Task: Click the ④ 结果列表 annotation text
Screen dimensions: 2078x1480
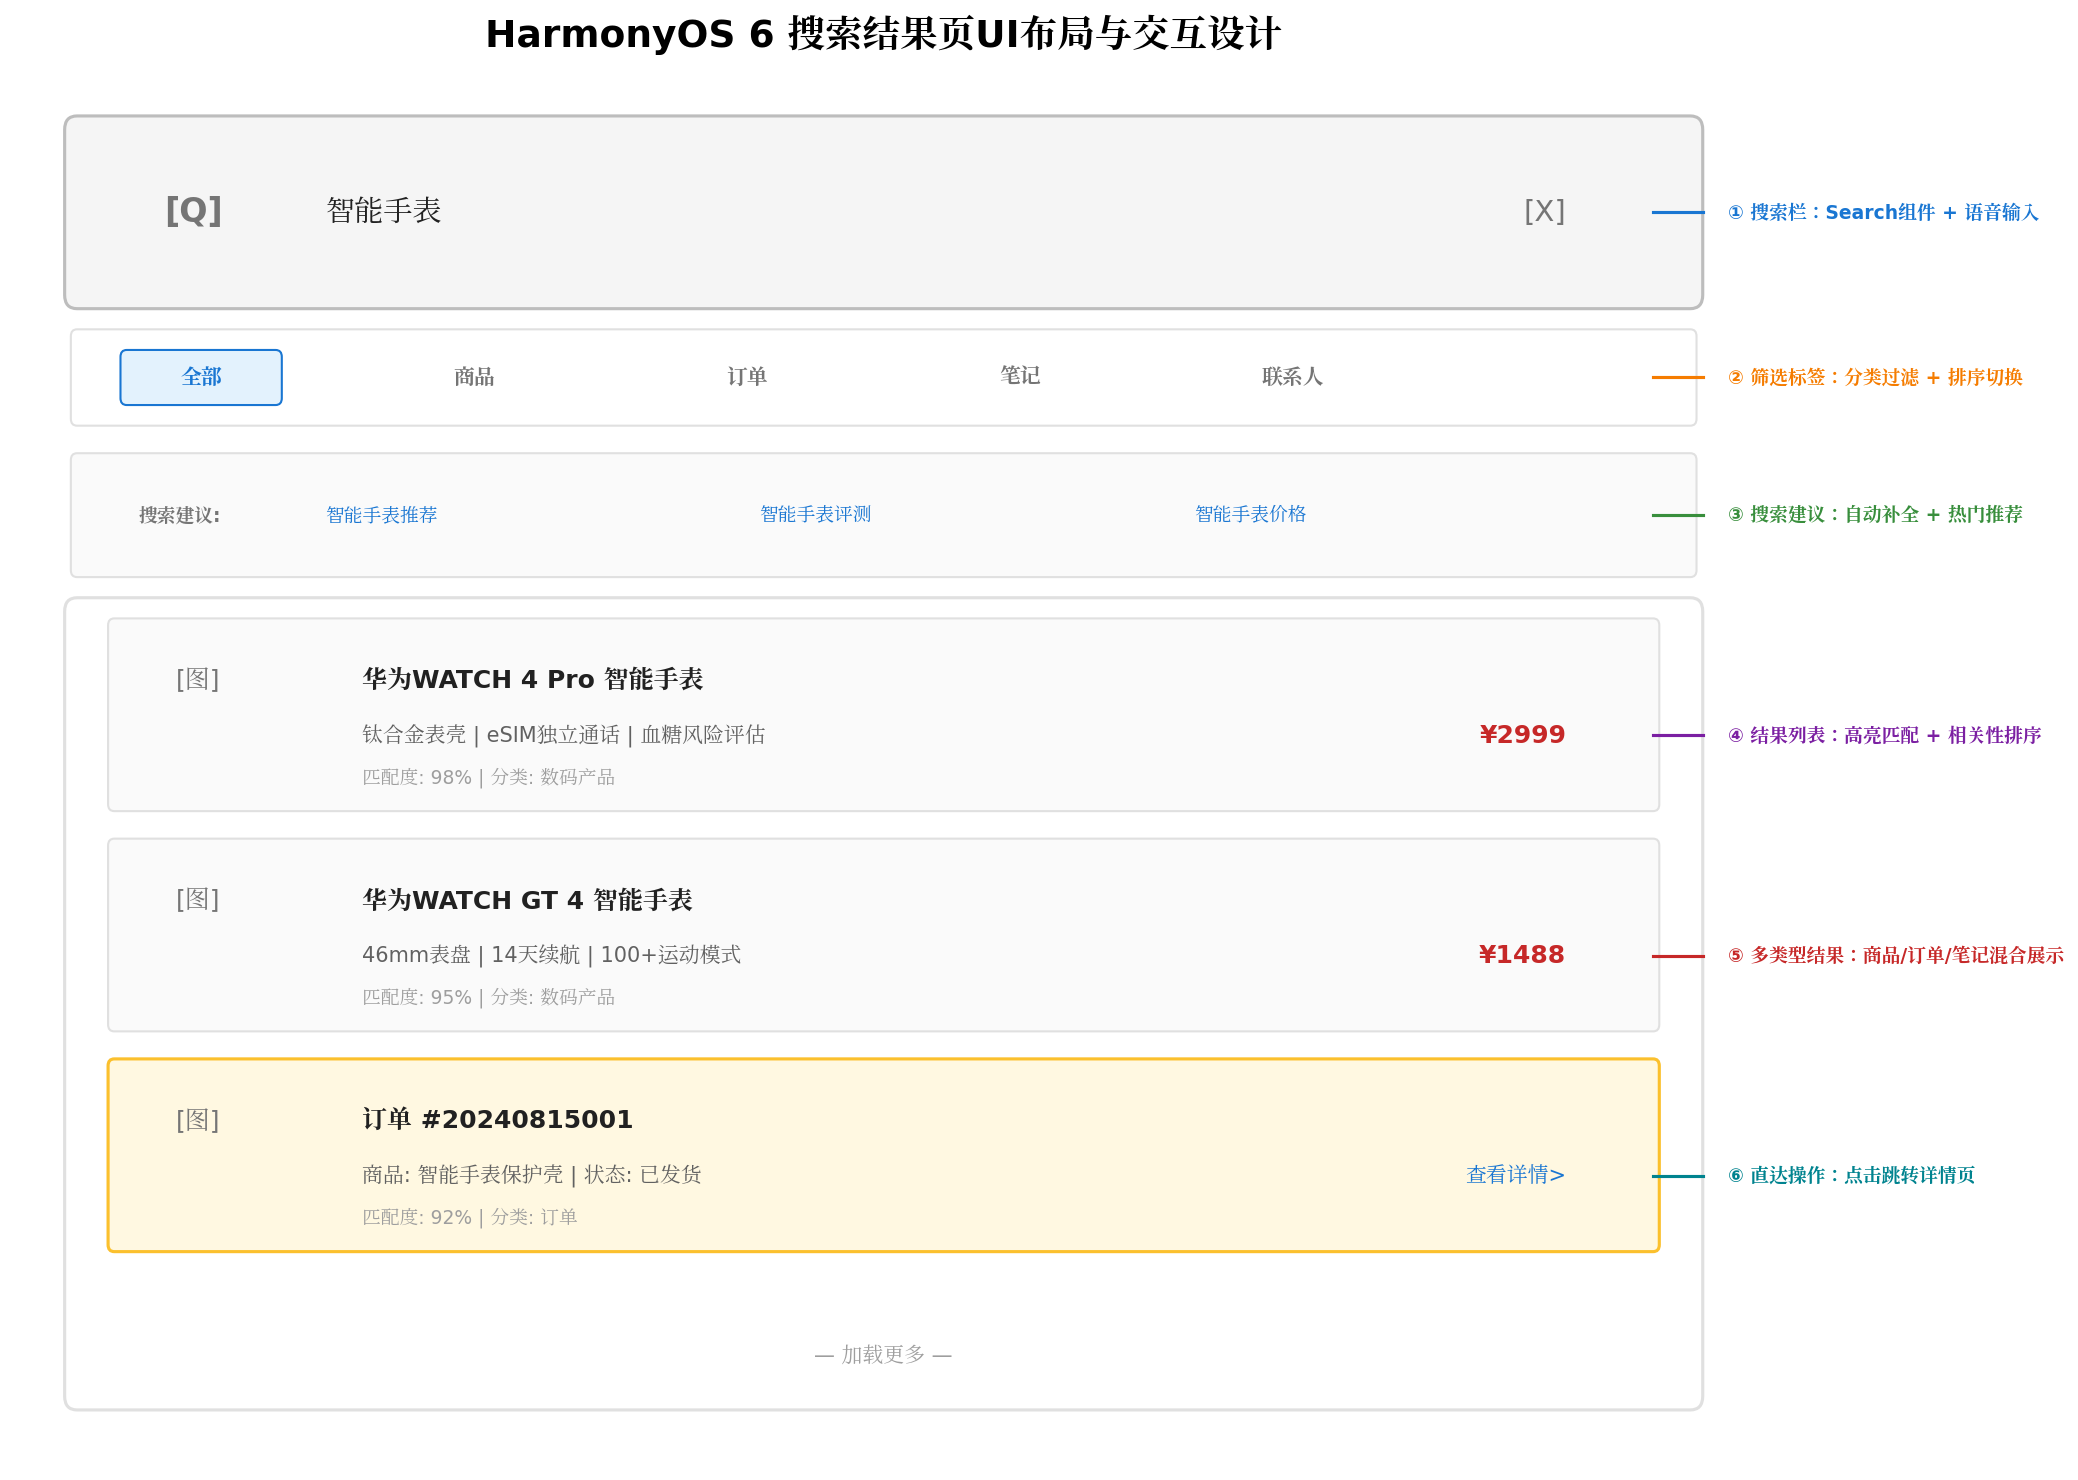Action: [x=1885, y=735]
